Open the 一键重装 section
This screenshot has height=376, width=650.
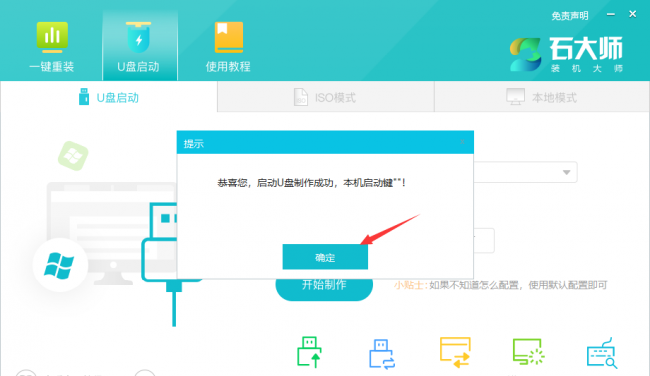(51, 47)
